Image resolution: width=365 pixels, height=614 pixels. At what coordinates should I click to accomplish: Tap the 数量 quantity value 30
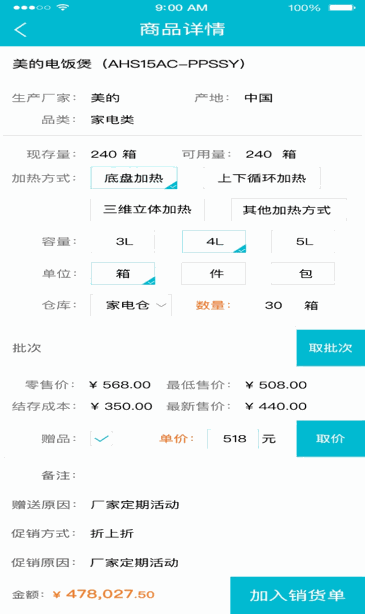point(273,305)
